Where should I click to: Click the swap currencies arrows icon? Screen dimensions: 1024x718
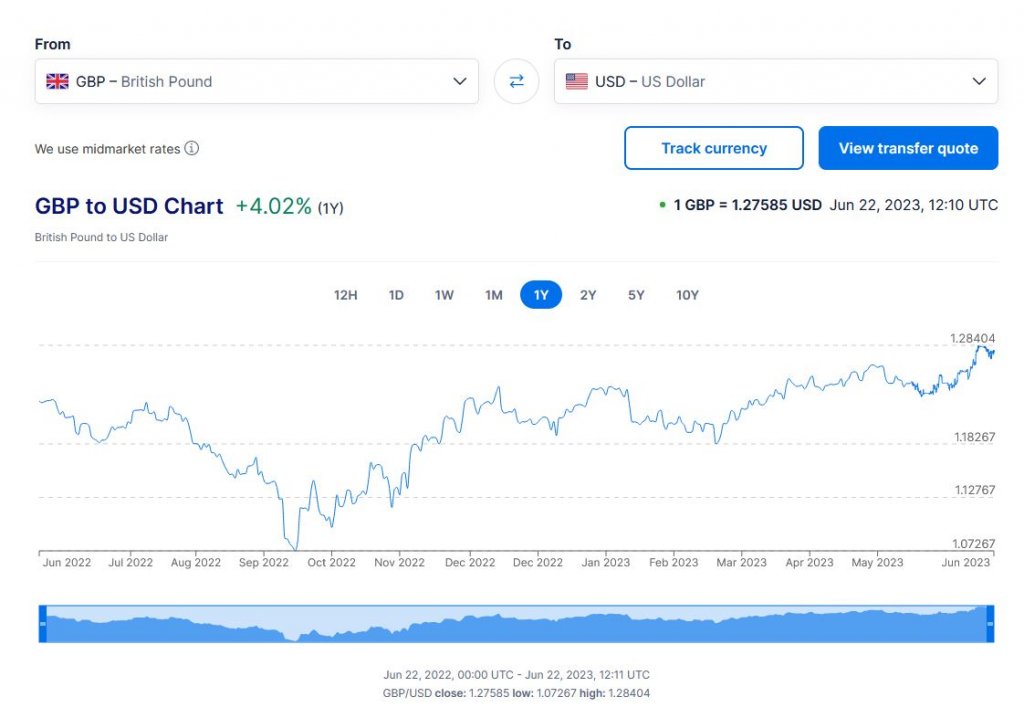click(x=516, y=81)
